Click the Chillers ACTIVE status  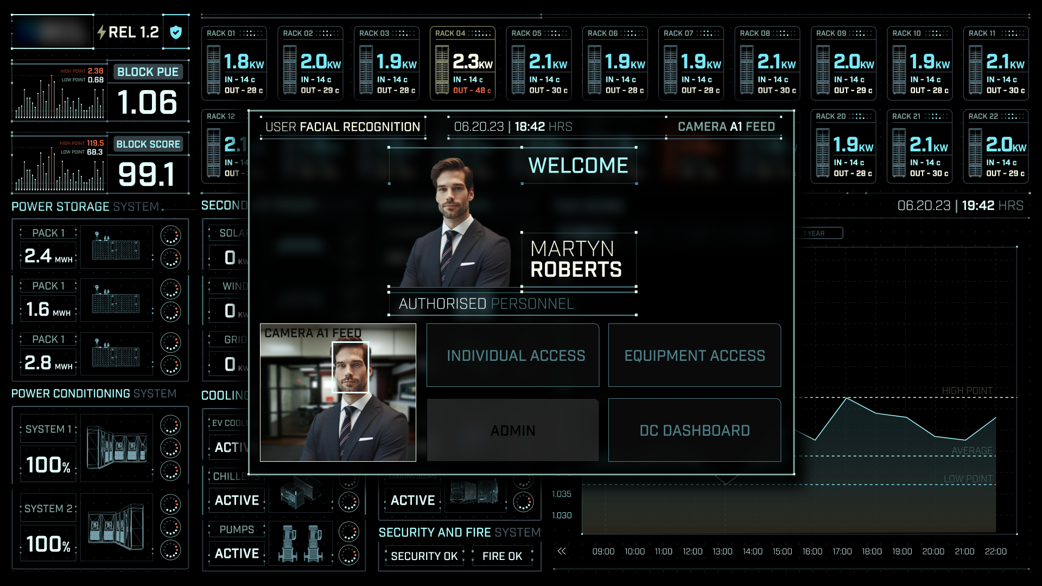pyautogui.click(x=237, y=500)
